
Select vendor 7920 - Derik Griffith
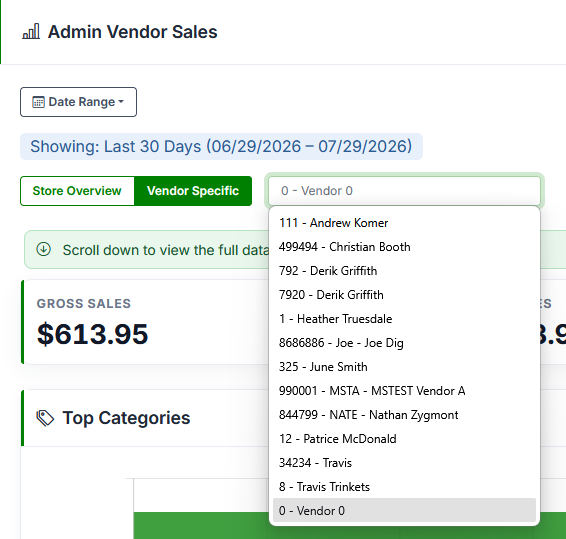tap(404, 295)
